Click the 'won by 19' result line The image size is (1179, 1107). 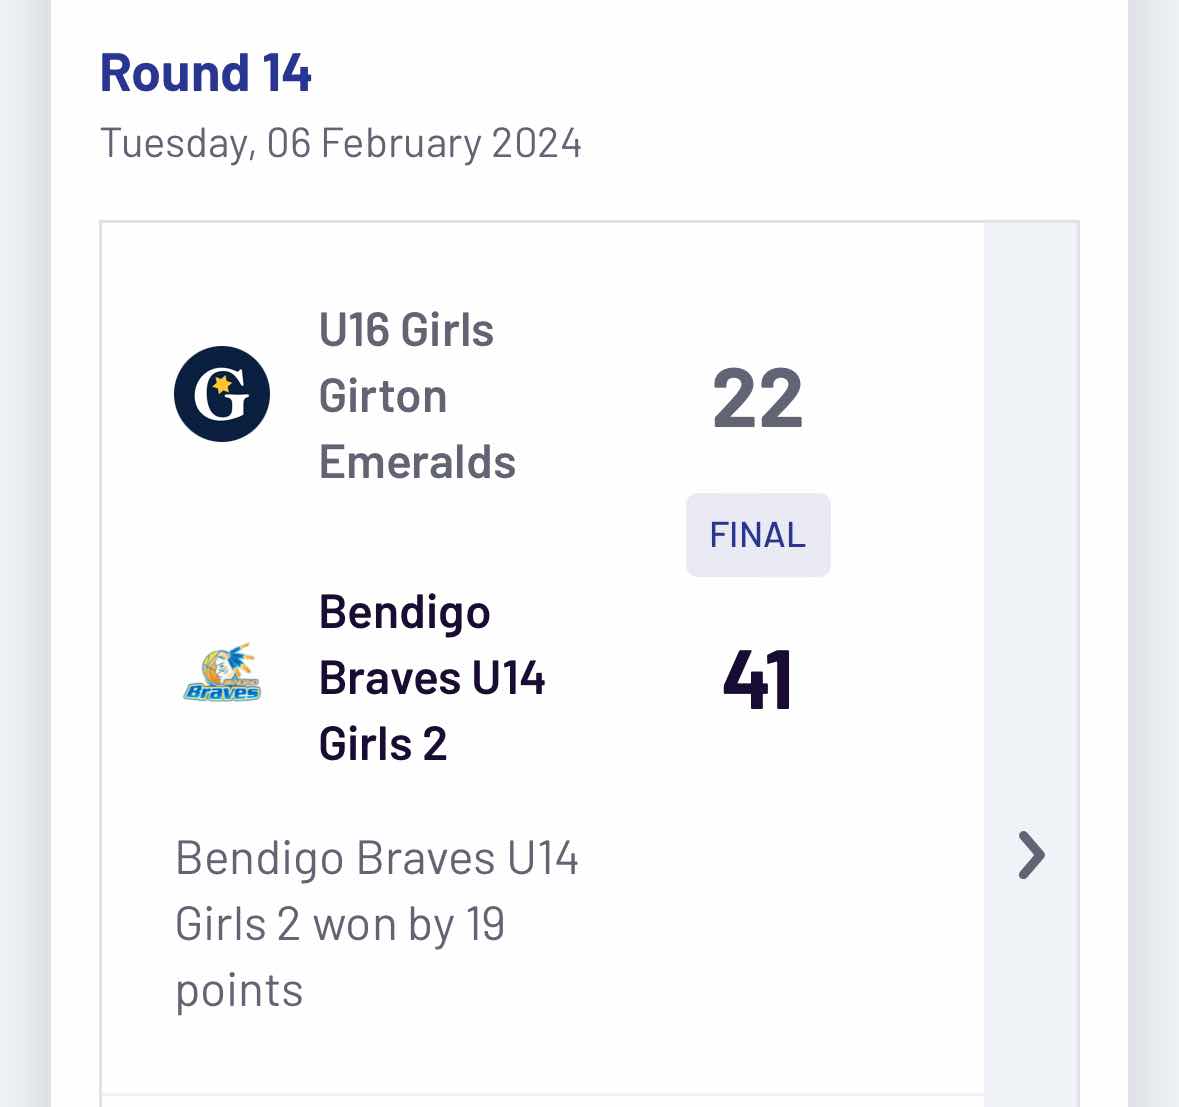click(x=340, y=924)
